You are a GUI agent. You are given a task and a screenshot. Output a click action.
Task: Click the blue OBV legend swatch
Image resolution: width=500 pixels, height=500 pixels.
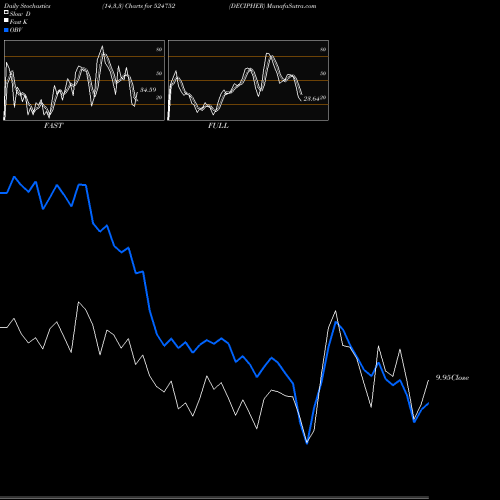[6, 30]
